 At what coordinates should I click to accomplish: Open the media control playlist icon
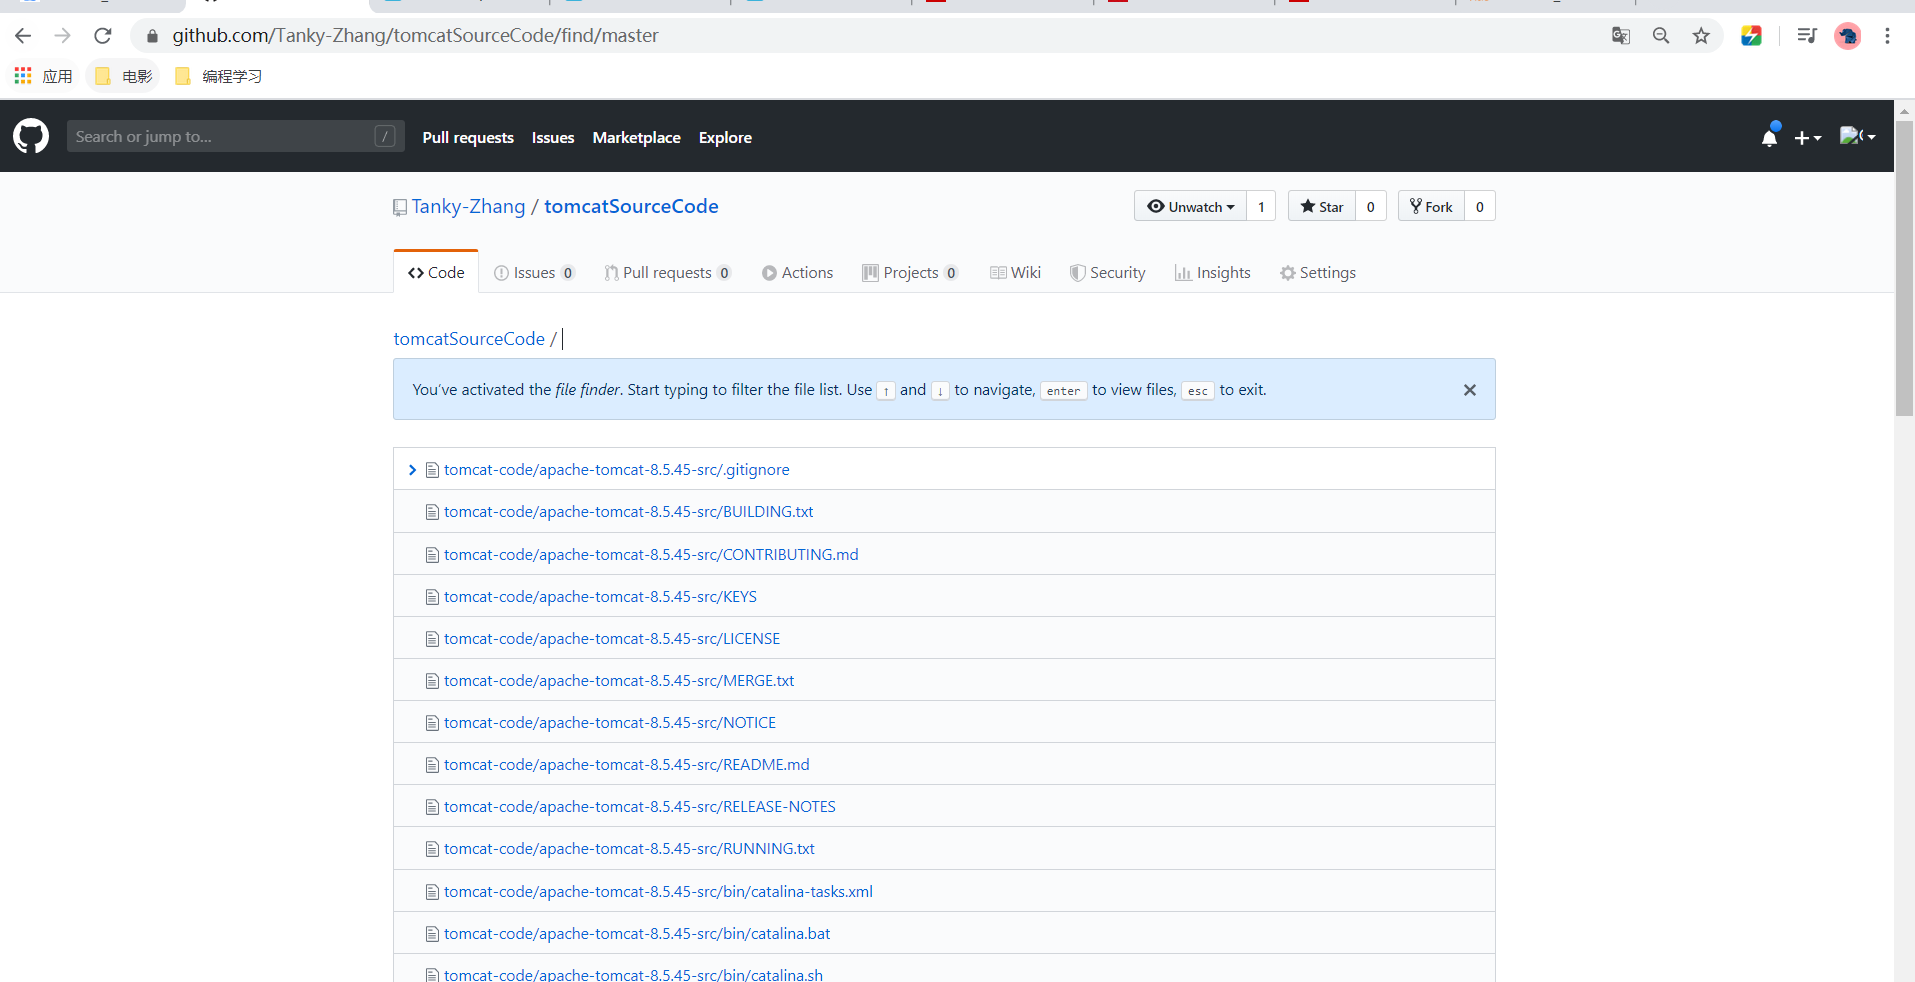tap(1807, 36)
